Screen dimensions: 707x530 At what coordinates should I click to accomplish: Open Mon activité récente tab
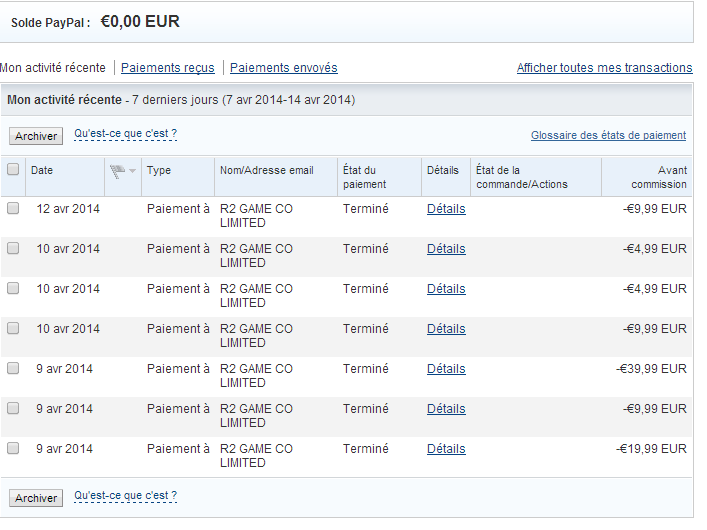(53, 68)
